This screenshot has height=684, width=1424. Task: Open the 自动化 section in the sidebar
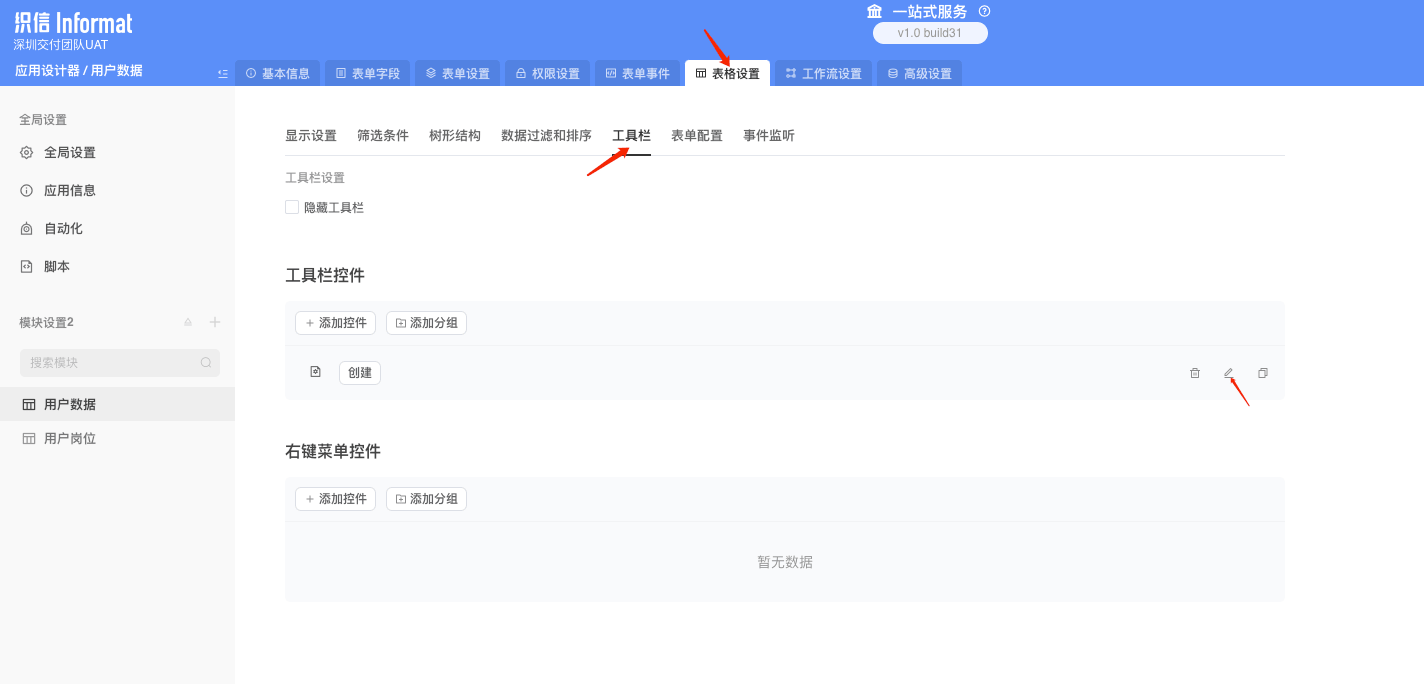[x=60, y=228]
